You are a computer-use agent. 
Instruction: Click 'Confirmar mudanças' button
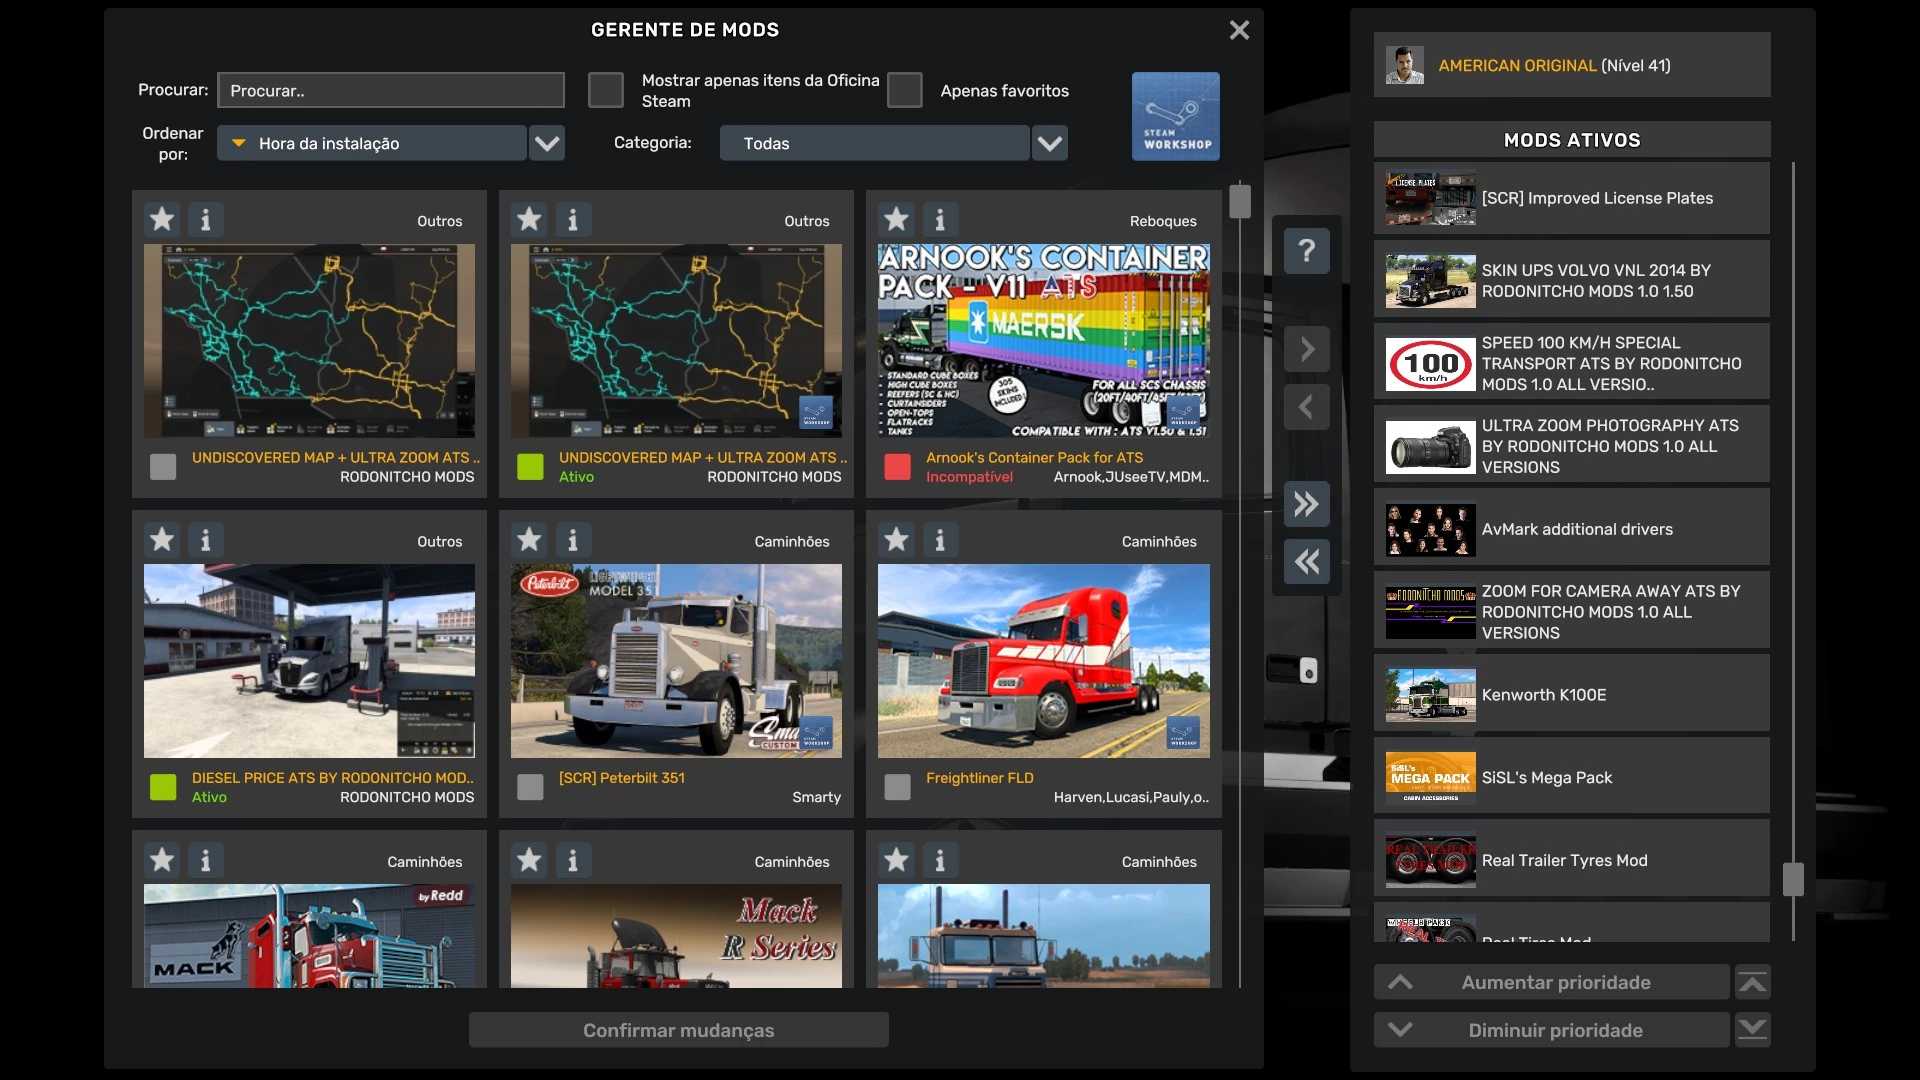pos(678,1030)
